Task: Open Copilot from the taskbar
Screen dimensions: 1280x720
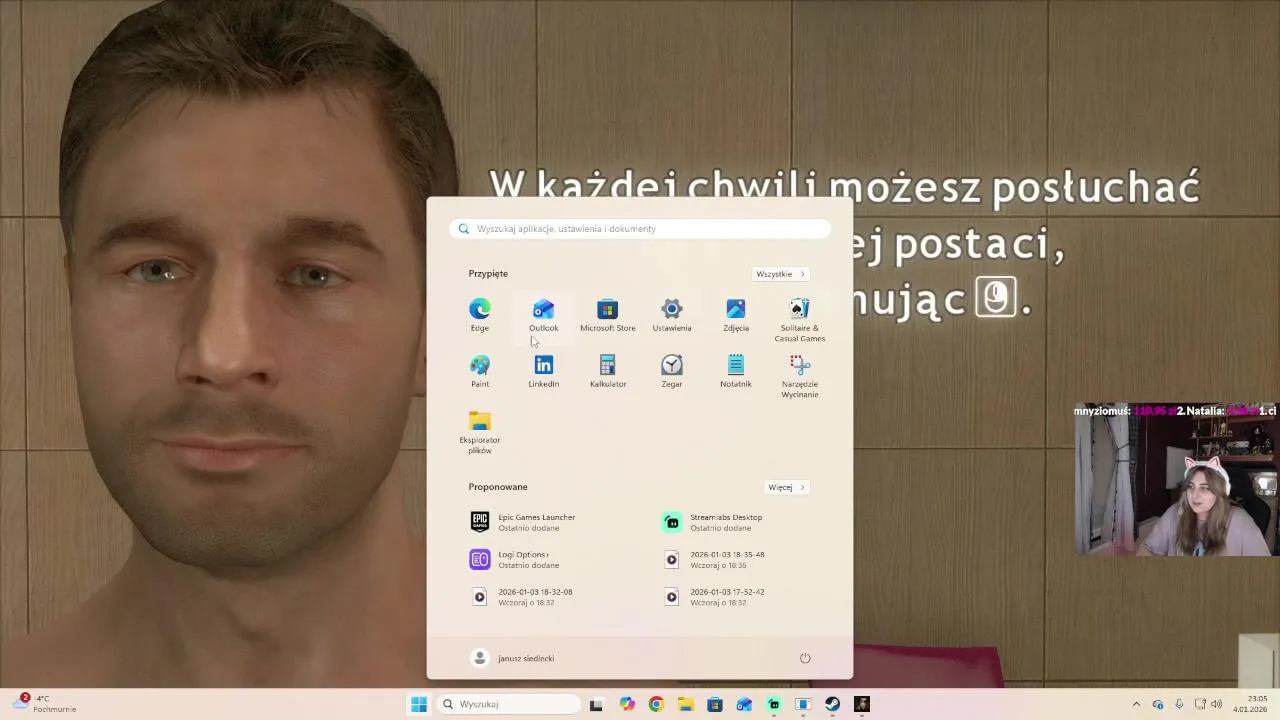Action: pos(627,704)
